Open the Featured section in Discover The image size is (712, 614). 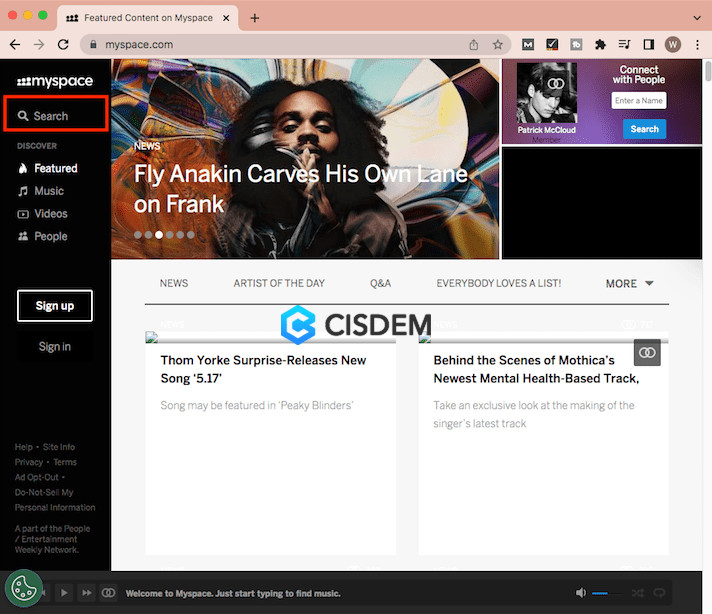click(48, 168)
